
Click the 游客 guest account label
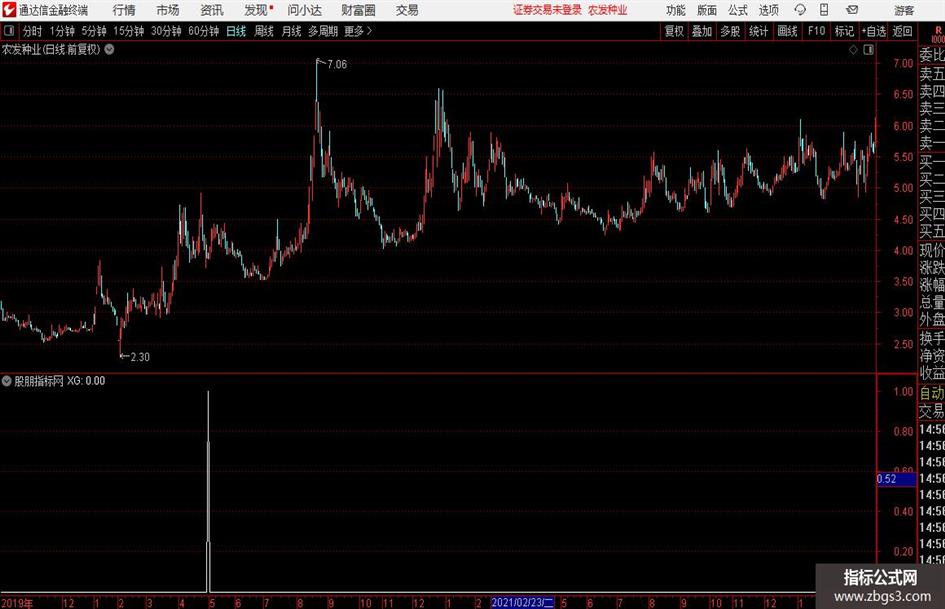(x=904, y=10)
